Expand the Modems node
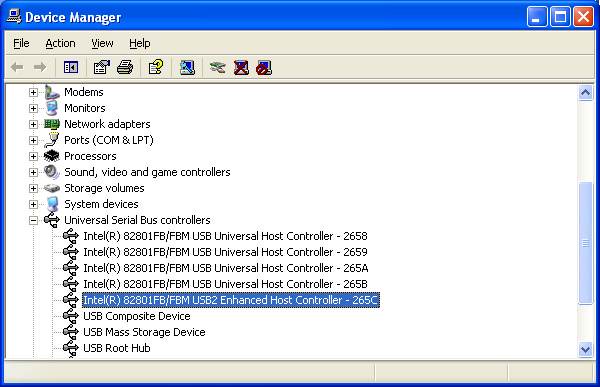Viewport: 600px width, 387px height. (33, 92)
